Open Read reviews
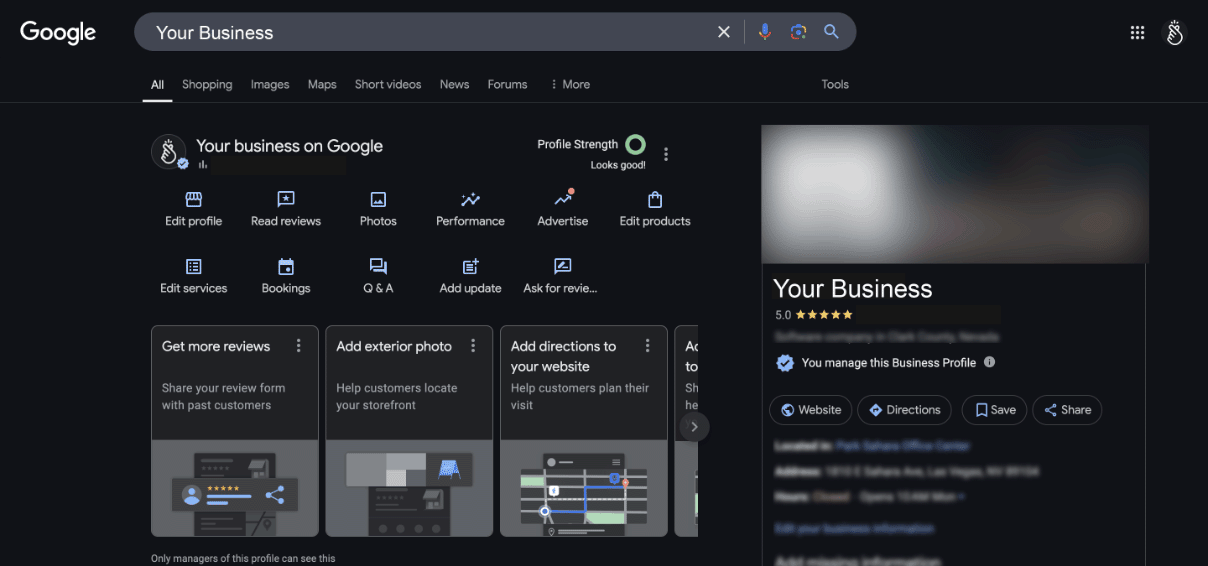This screenshot has height=566, width=1208. coord(286,209)
